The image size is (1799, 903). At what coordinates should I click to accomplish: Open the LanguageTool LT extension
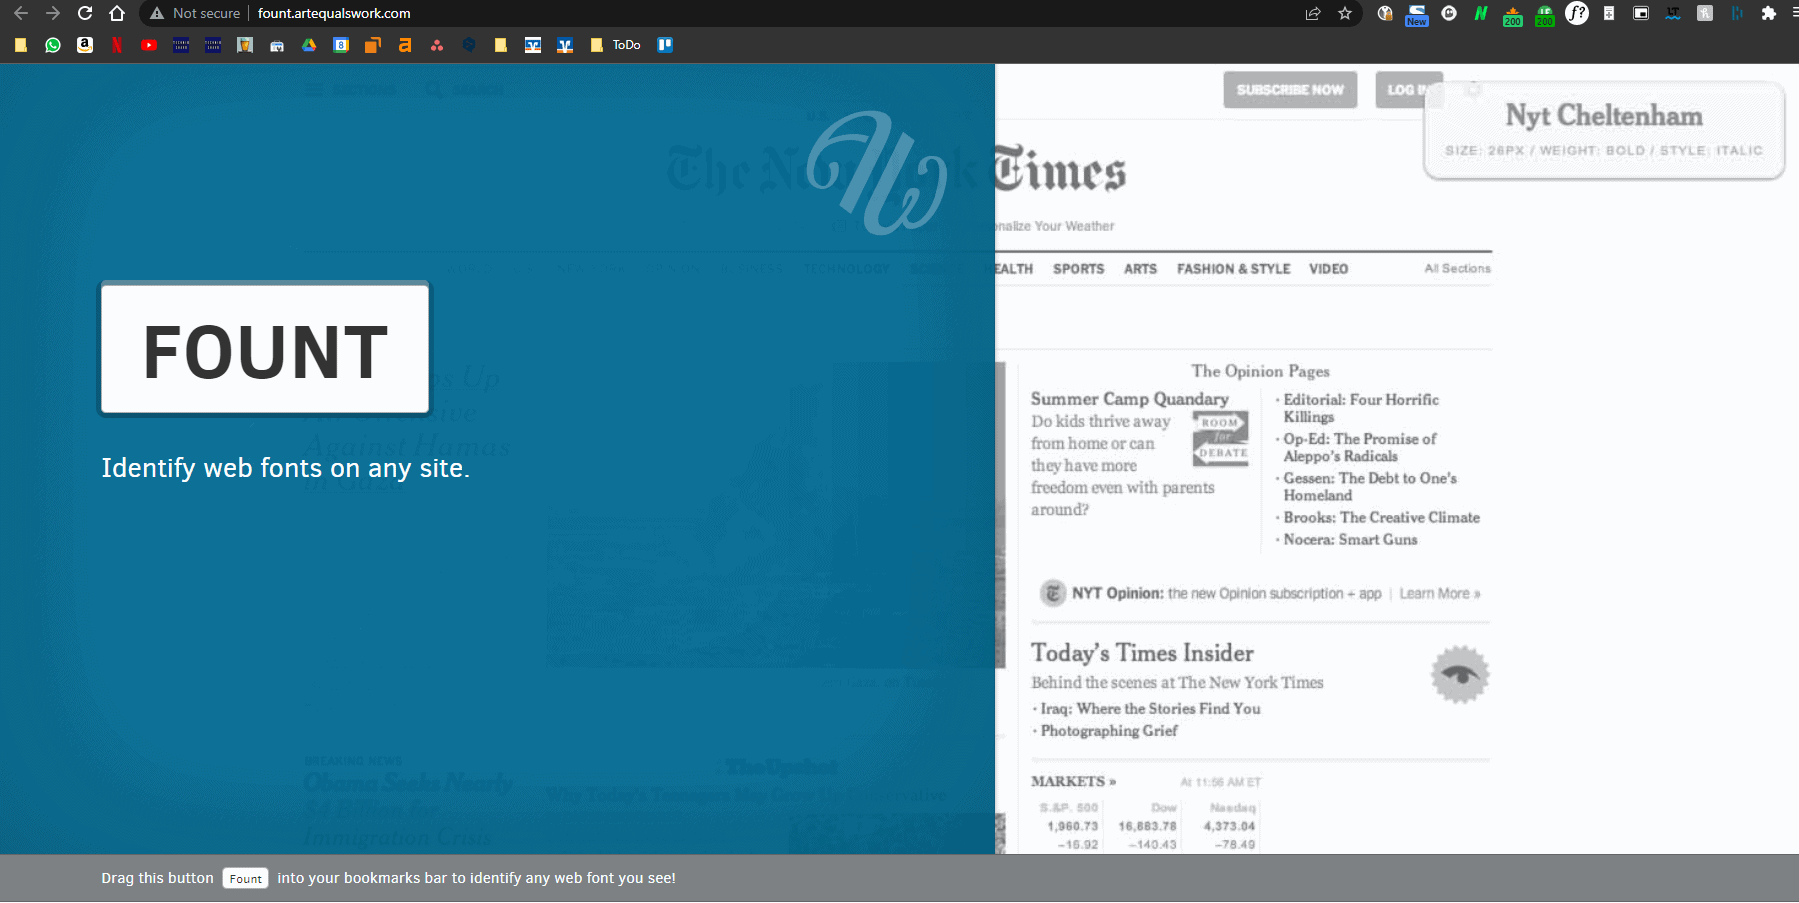[x=1673, y=13]
